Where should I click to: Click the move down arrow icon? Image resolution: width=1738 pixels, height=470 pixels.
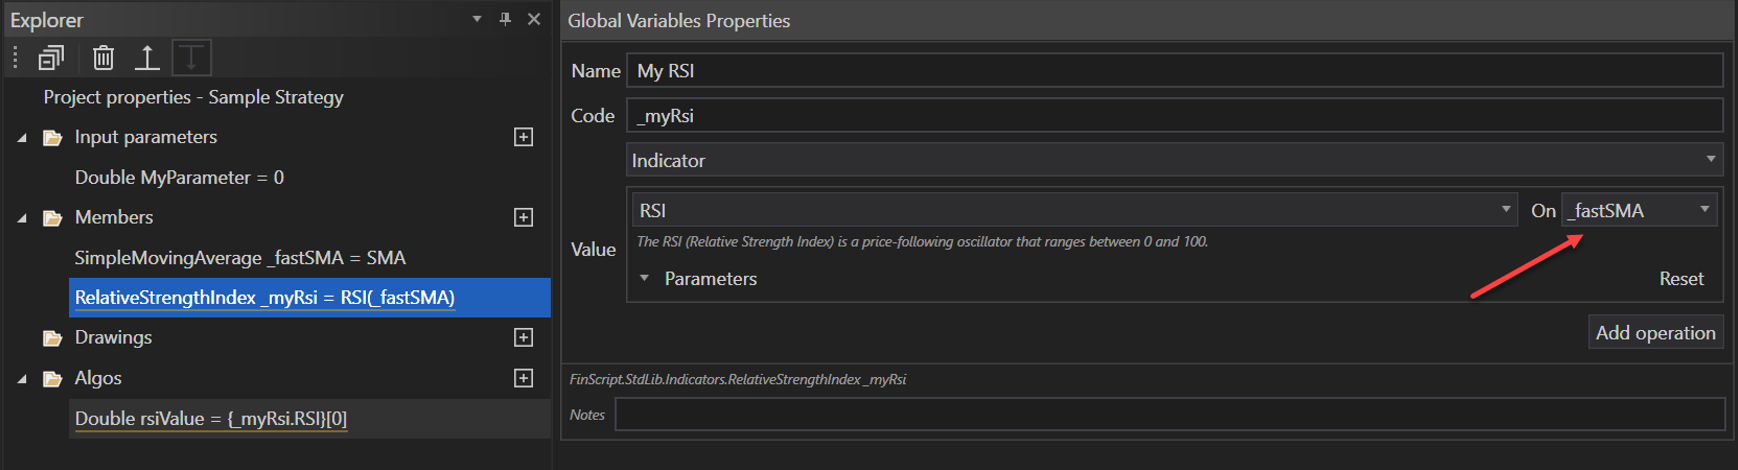pos(191,58)
